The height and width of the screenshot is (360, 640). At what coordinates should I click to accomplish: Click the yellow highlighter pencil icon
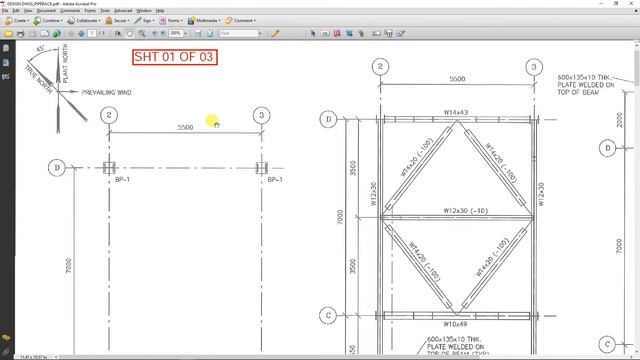coord(275,33)
